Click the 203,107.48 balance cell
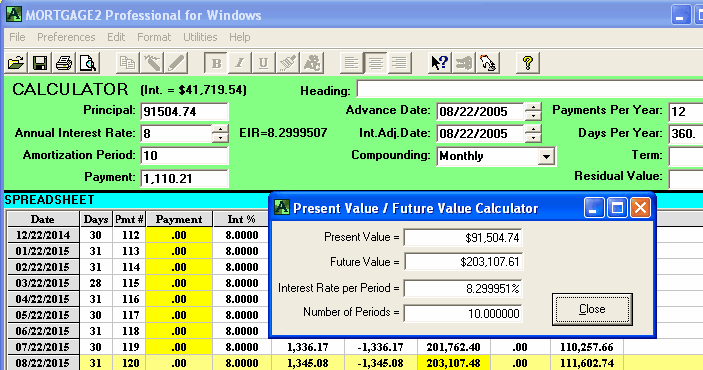 point(453,363)
